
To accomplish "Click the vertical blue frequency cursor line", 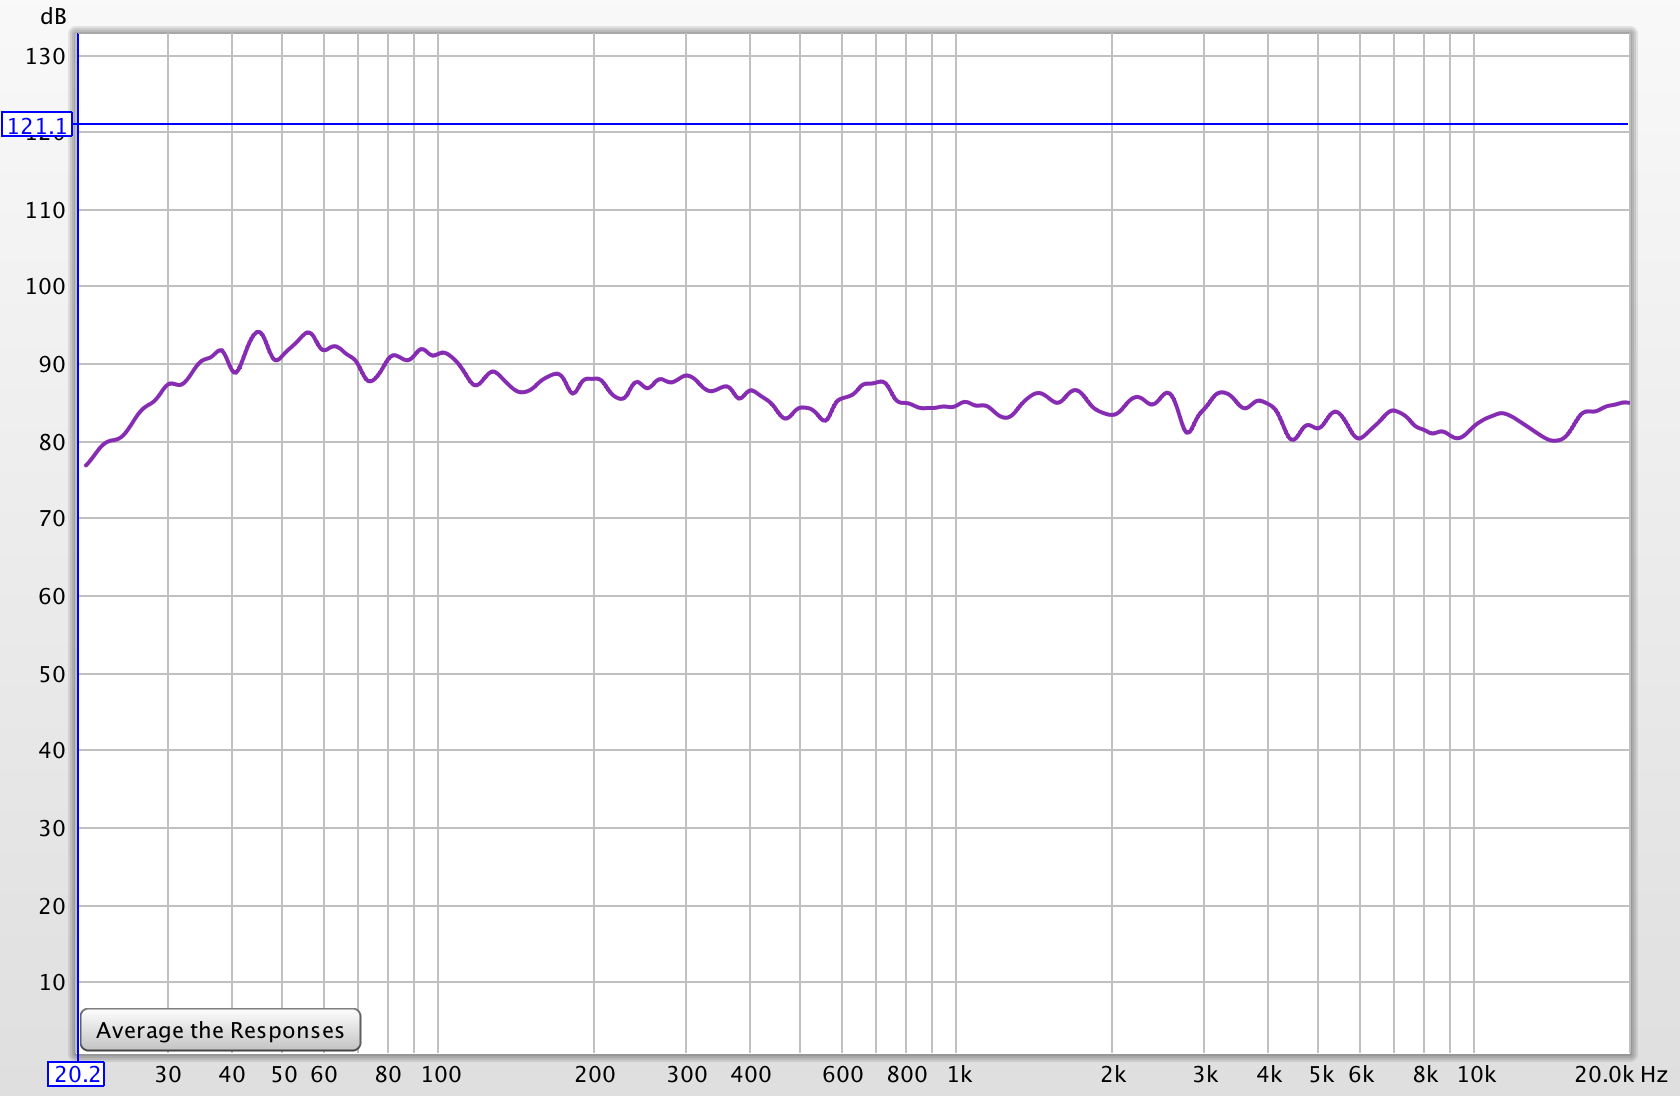I will tap(77, 545).
